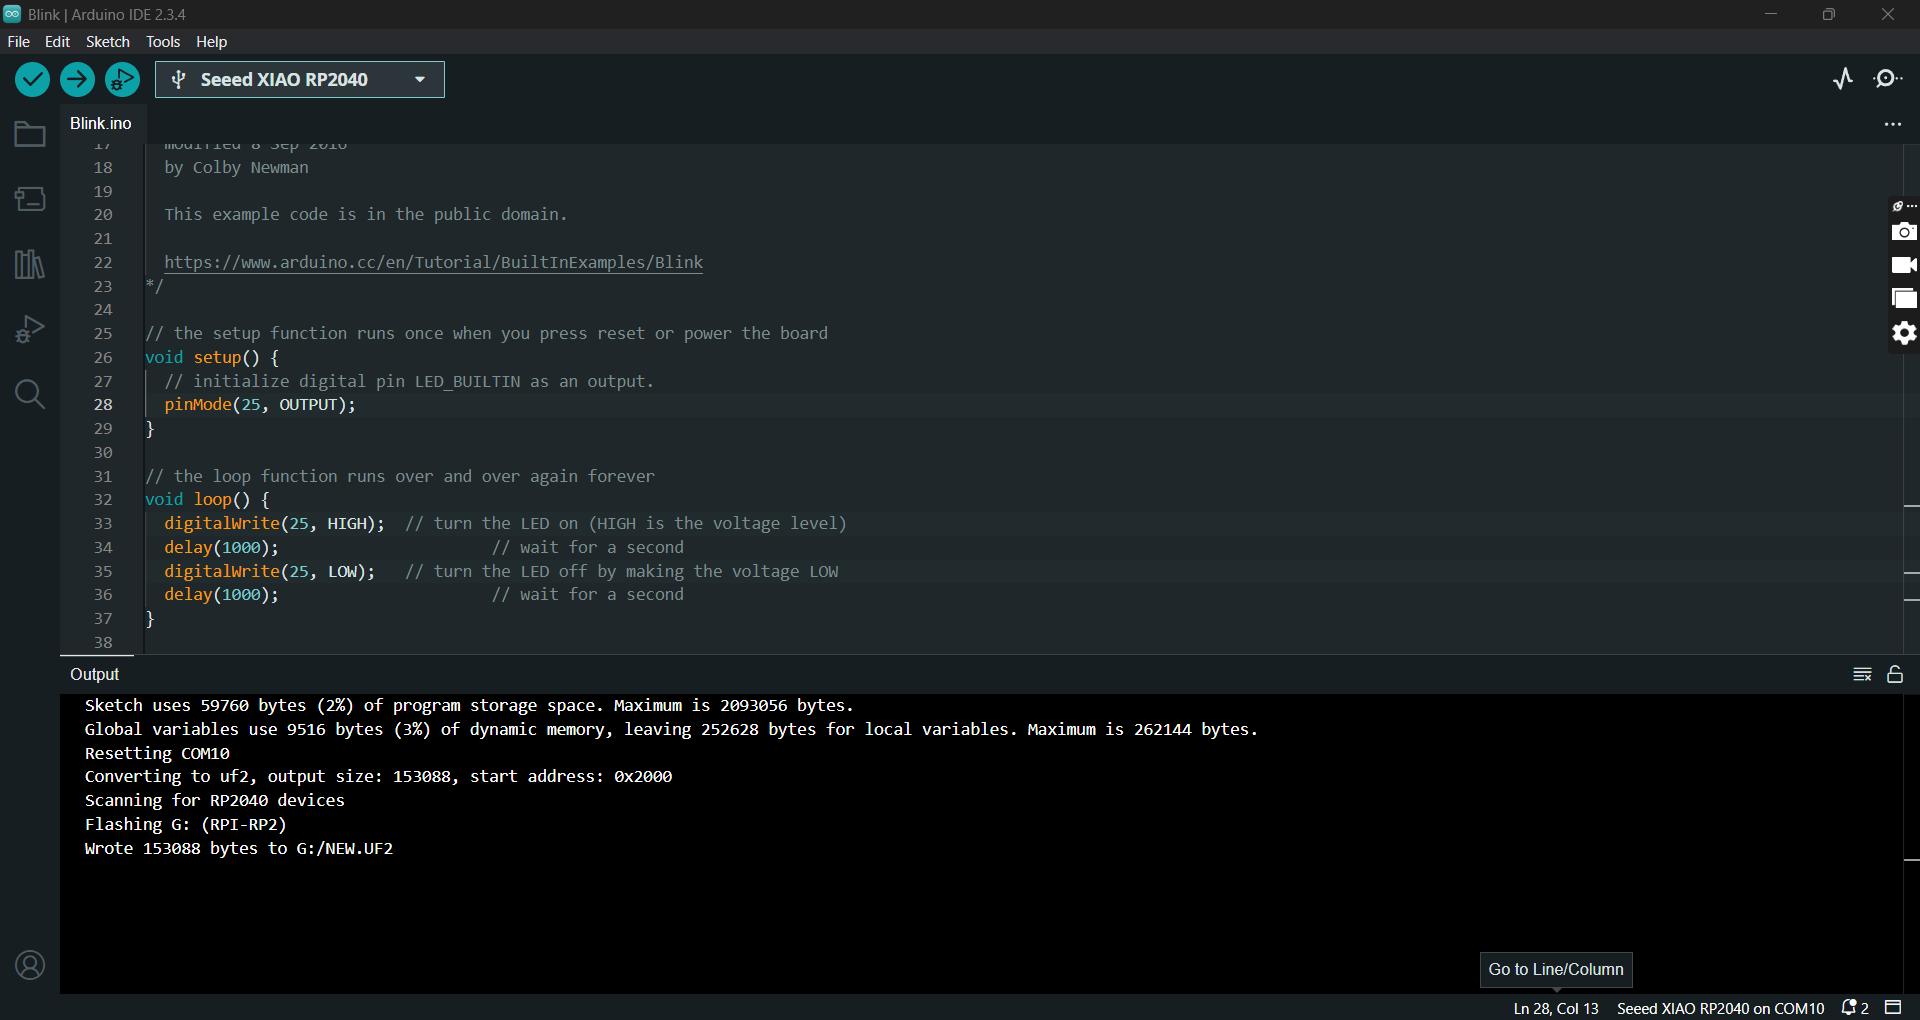Follow the arduino.cc BuiltInExamples/Blink link
The height and width of the screenshot is (1020, 1920).
[x=433, y=262]
